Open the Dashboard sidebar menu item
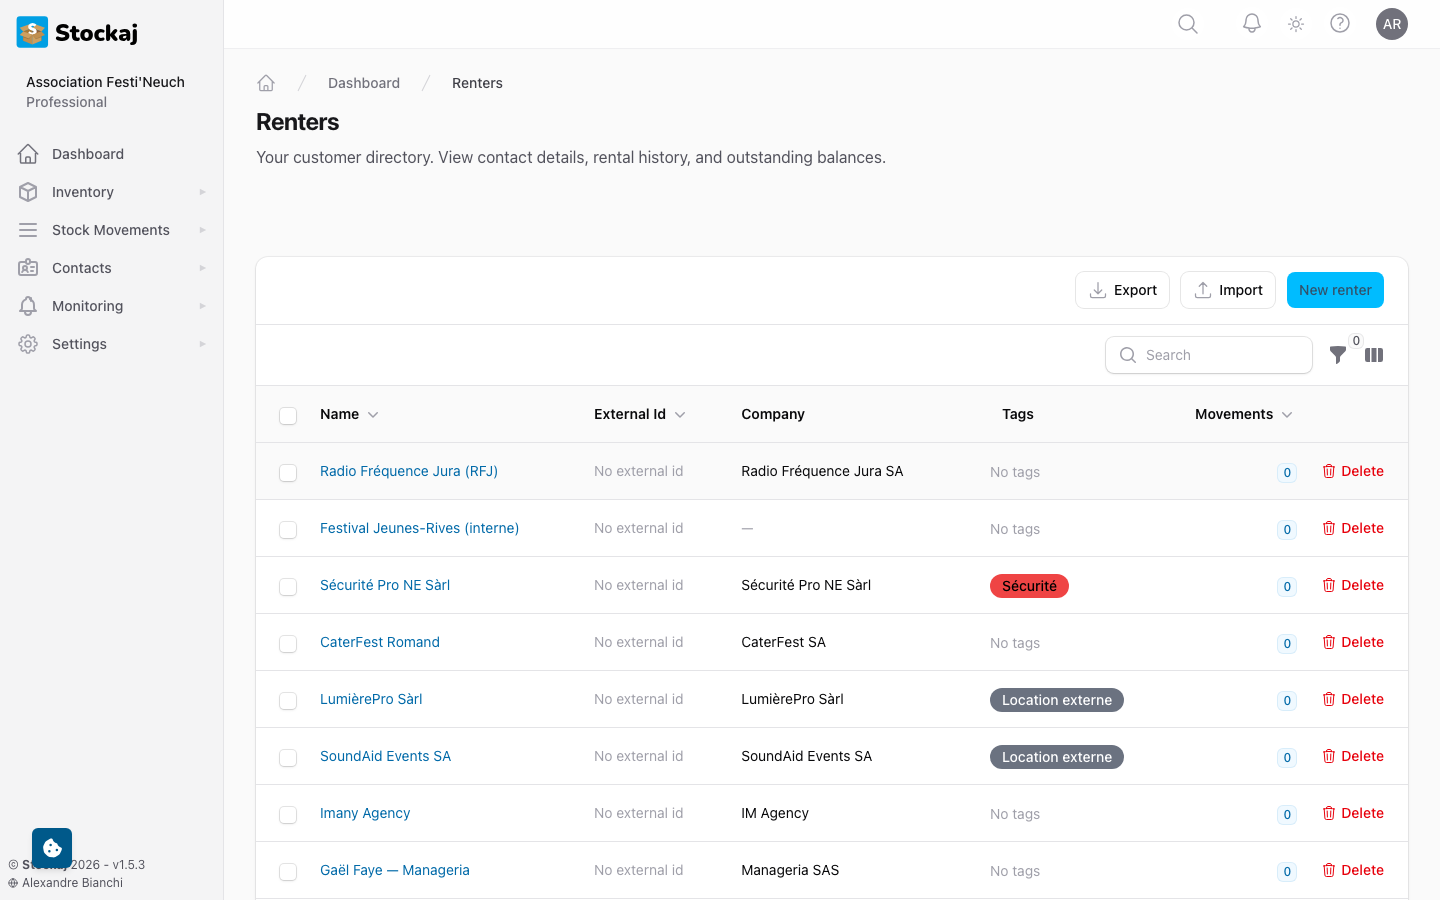Image resolution: width=1440 pixels, height=900 pixels. tap(112, 154)
